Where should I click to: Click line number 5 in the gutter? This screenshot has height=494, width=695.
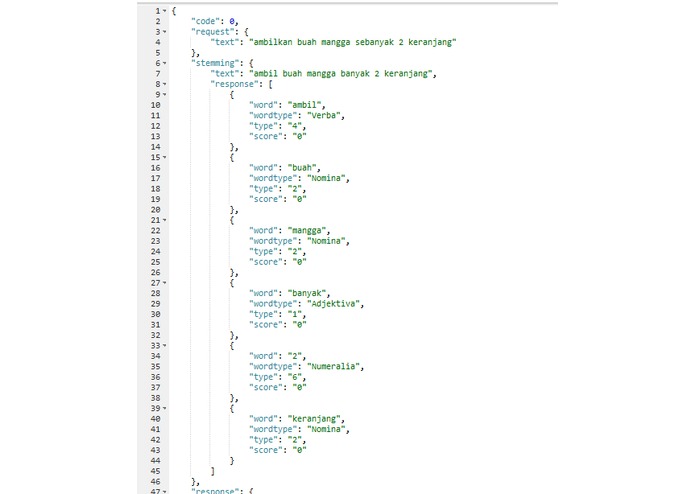pos(158,53)
